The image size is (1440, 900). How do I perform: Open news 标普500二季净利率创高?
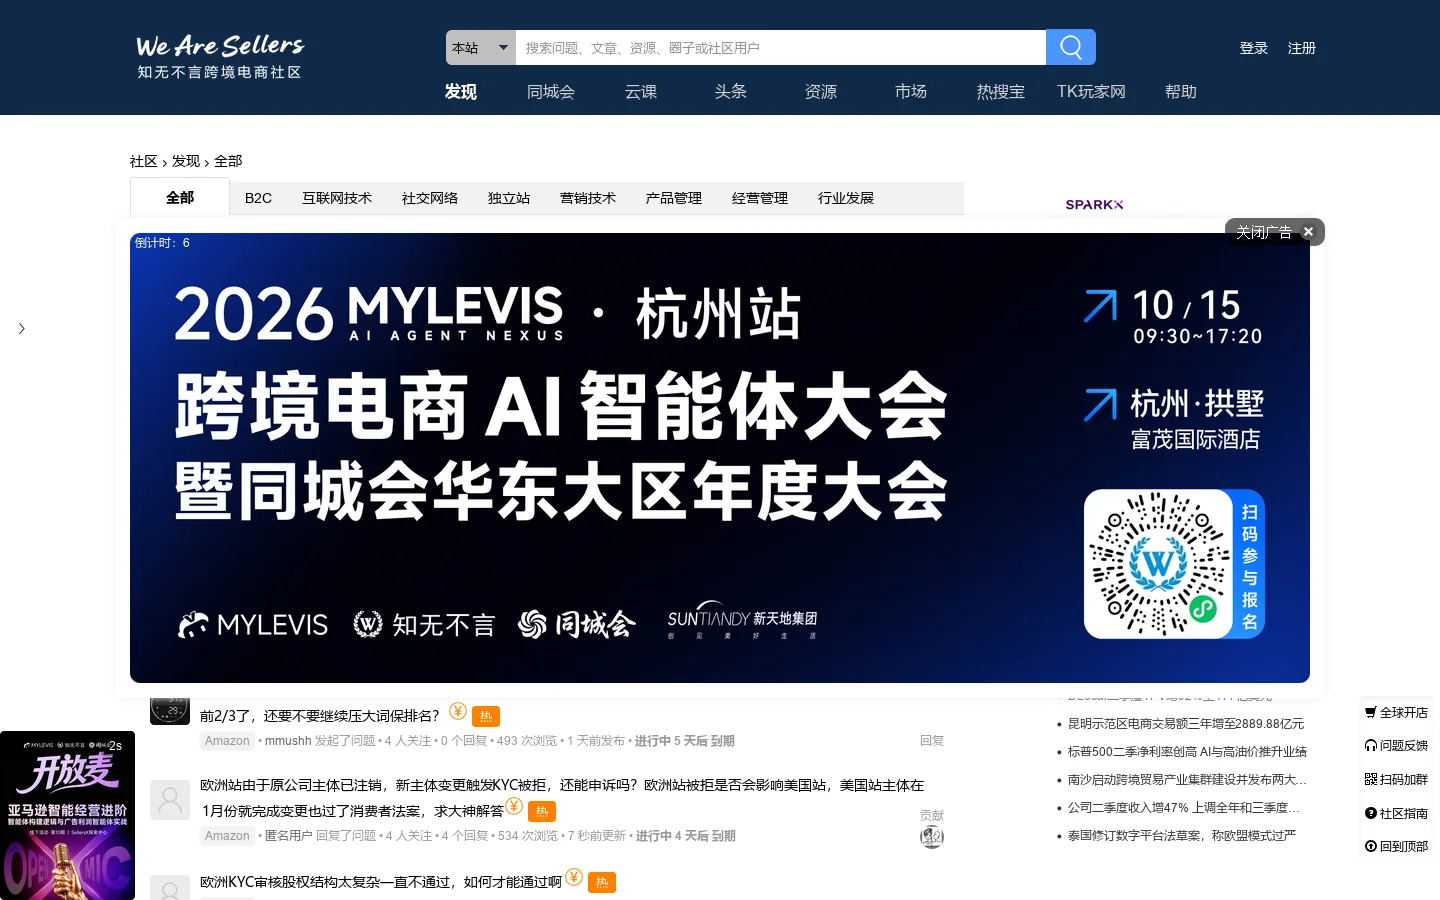click(1187, 752)
